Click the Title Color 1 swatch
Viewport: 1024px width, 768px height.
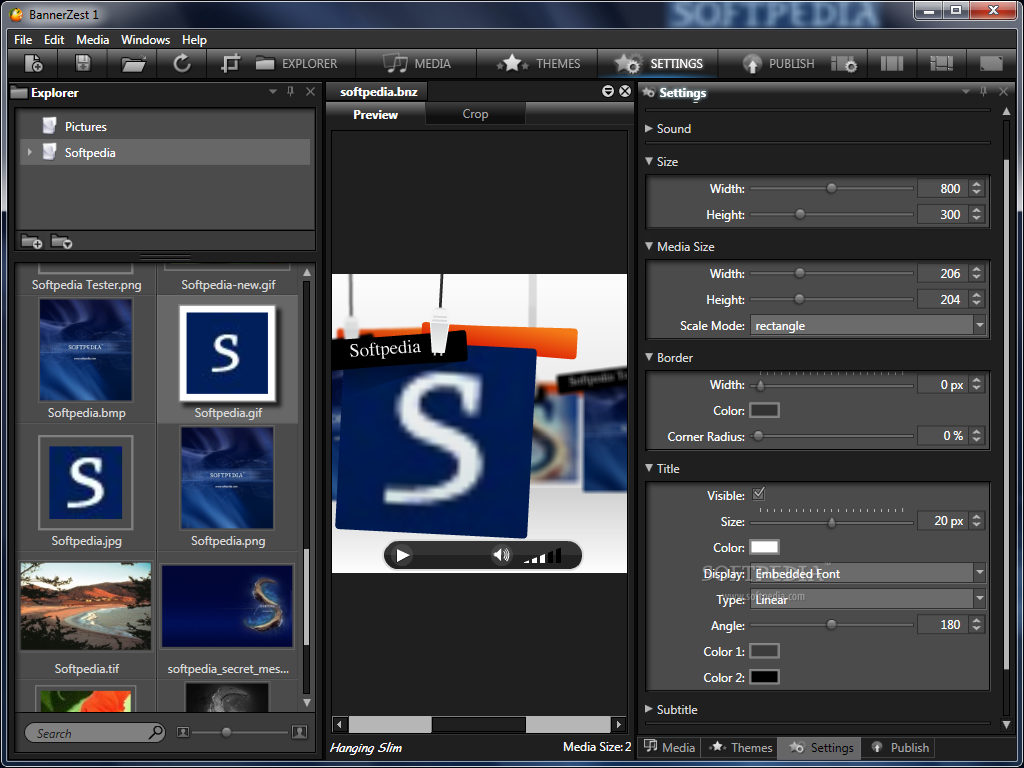pyautogui.click(x=764, y=651)
